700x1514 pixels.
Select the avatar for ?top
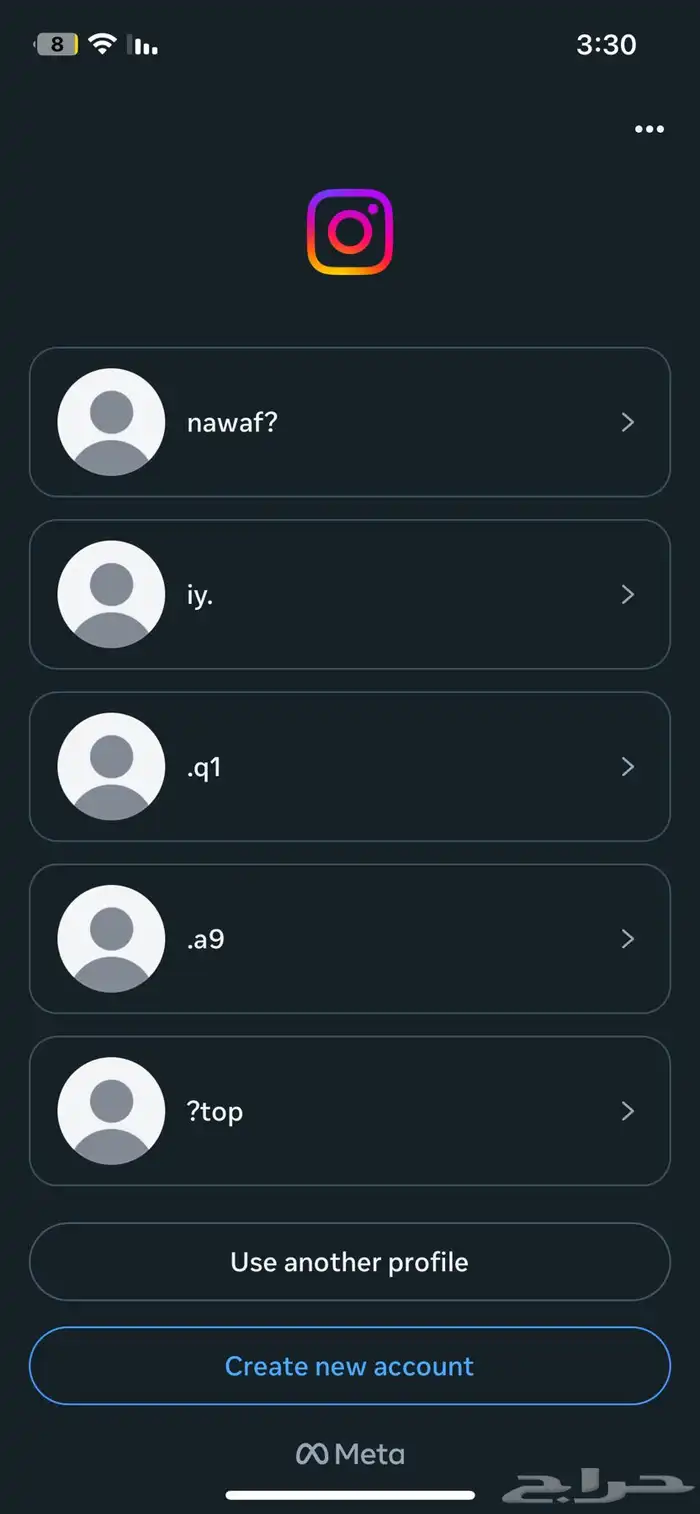(x=111, y=1110)
